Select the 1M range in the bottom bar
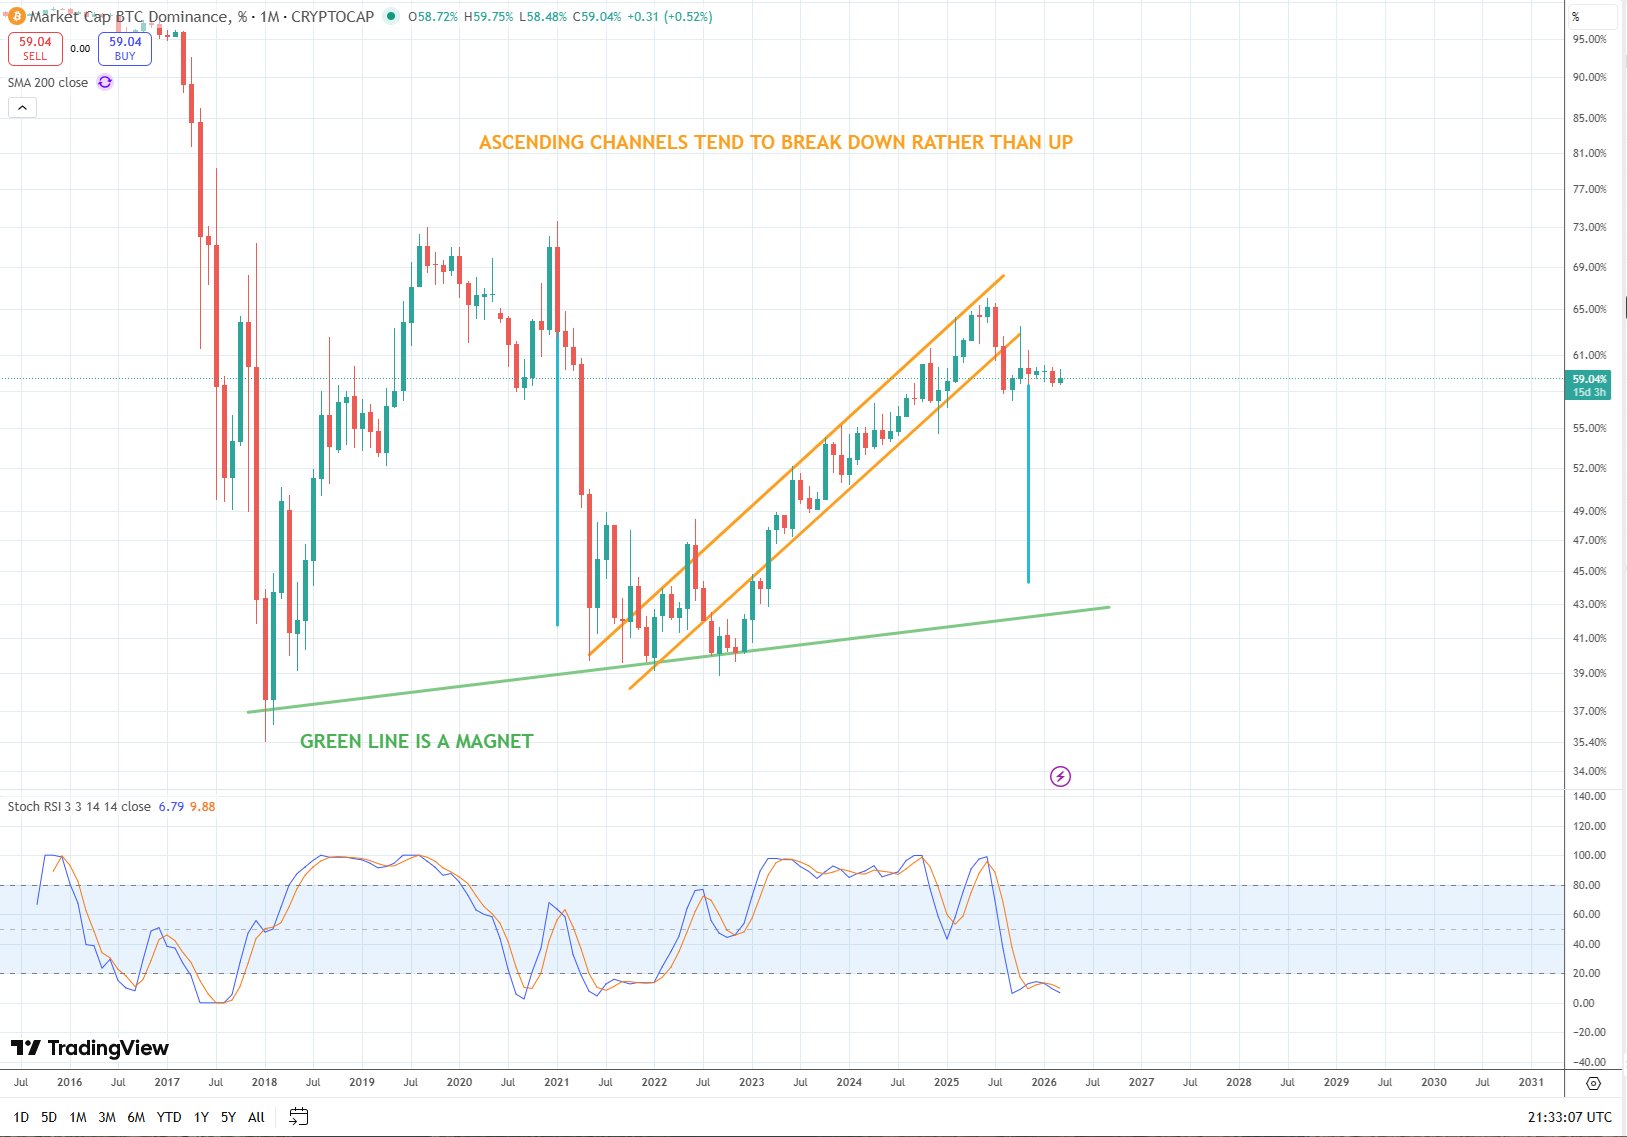The width and height of the screenshot is (1627, 1137). pos(78,1117)
